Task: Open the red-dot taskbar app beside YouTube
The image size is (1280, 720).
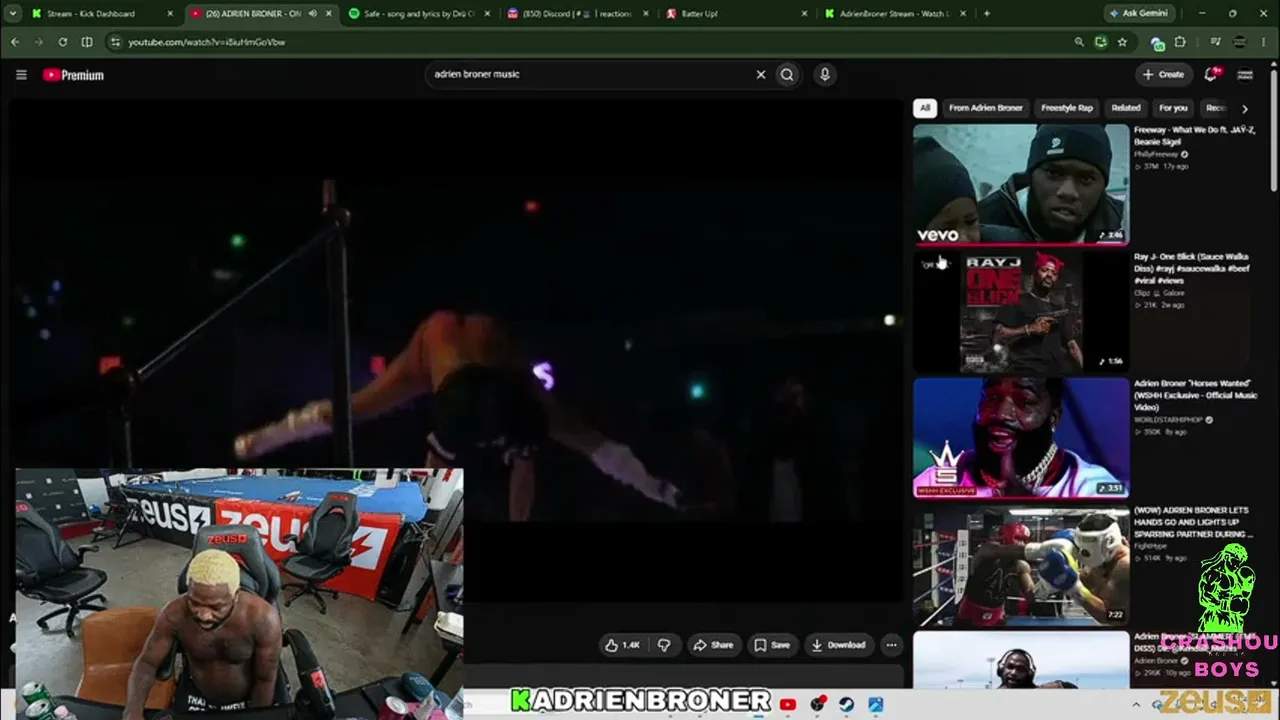Action: (818, 705)
